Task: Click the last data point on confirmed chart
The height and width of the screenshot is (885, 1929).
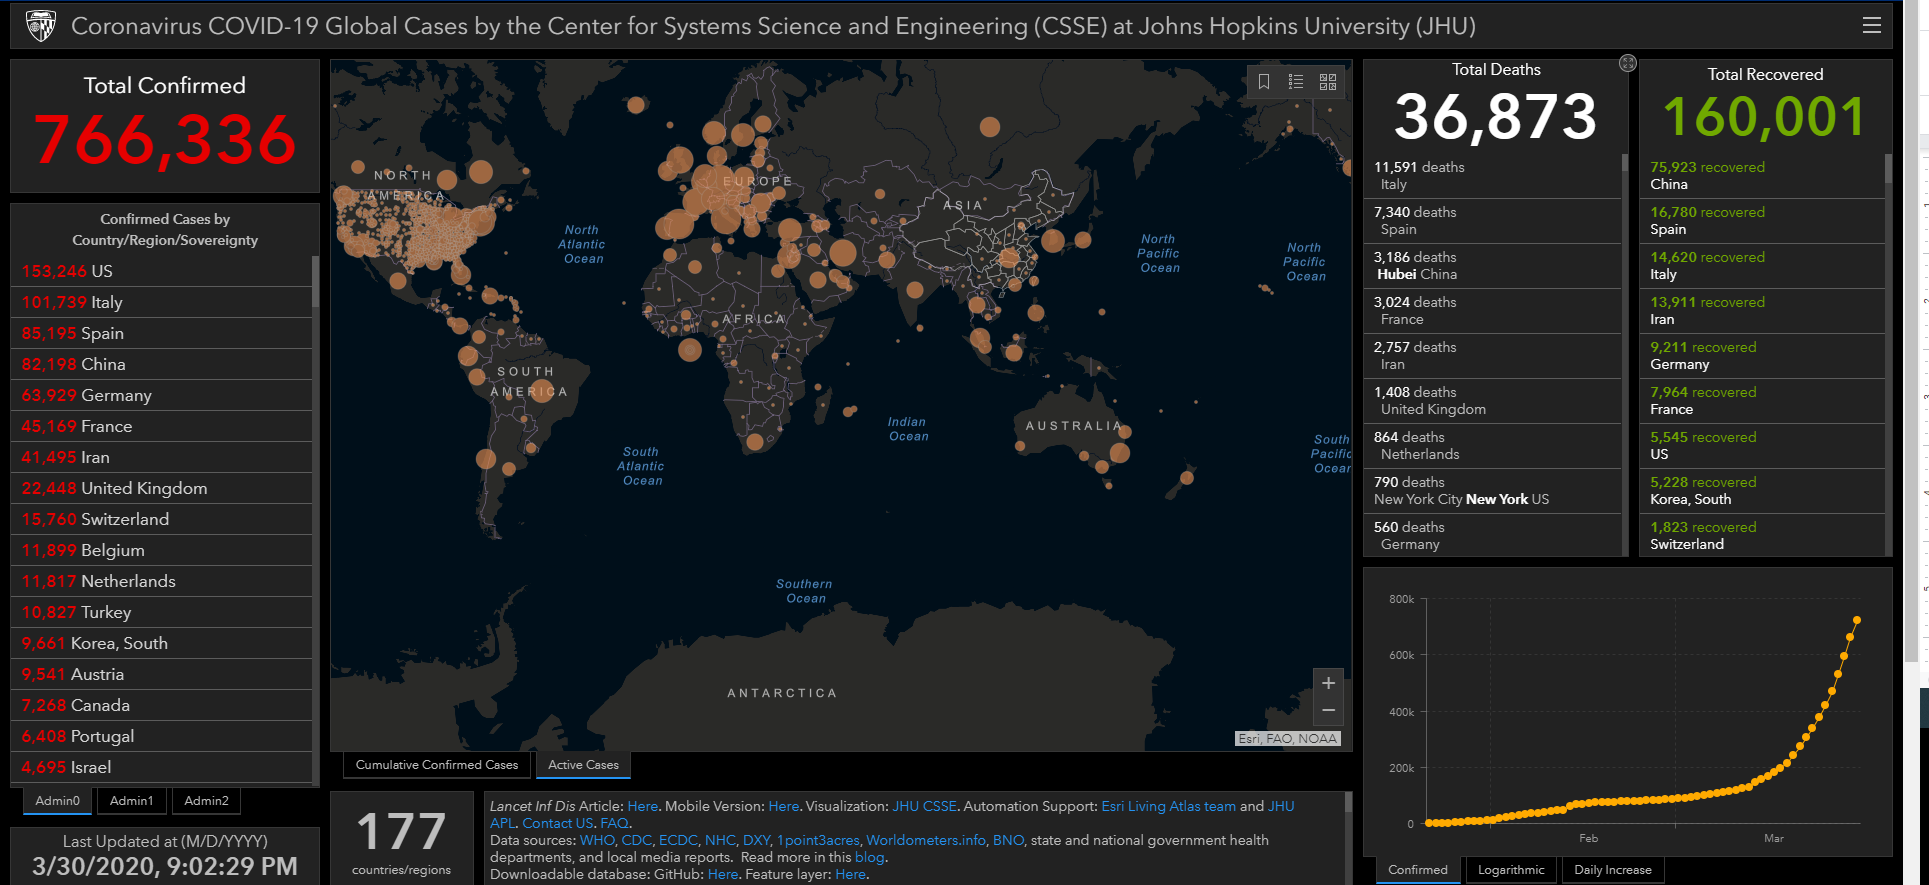Action: [x=1857, y=620]
